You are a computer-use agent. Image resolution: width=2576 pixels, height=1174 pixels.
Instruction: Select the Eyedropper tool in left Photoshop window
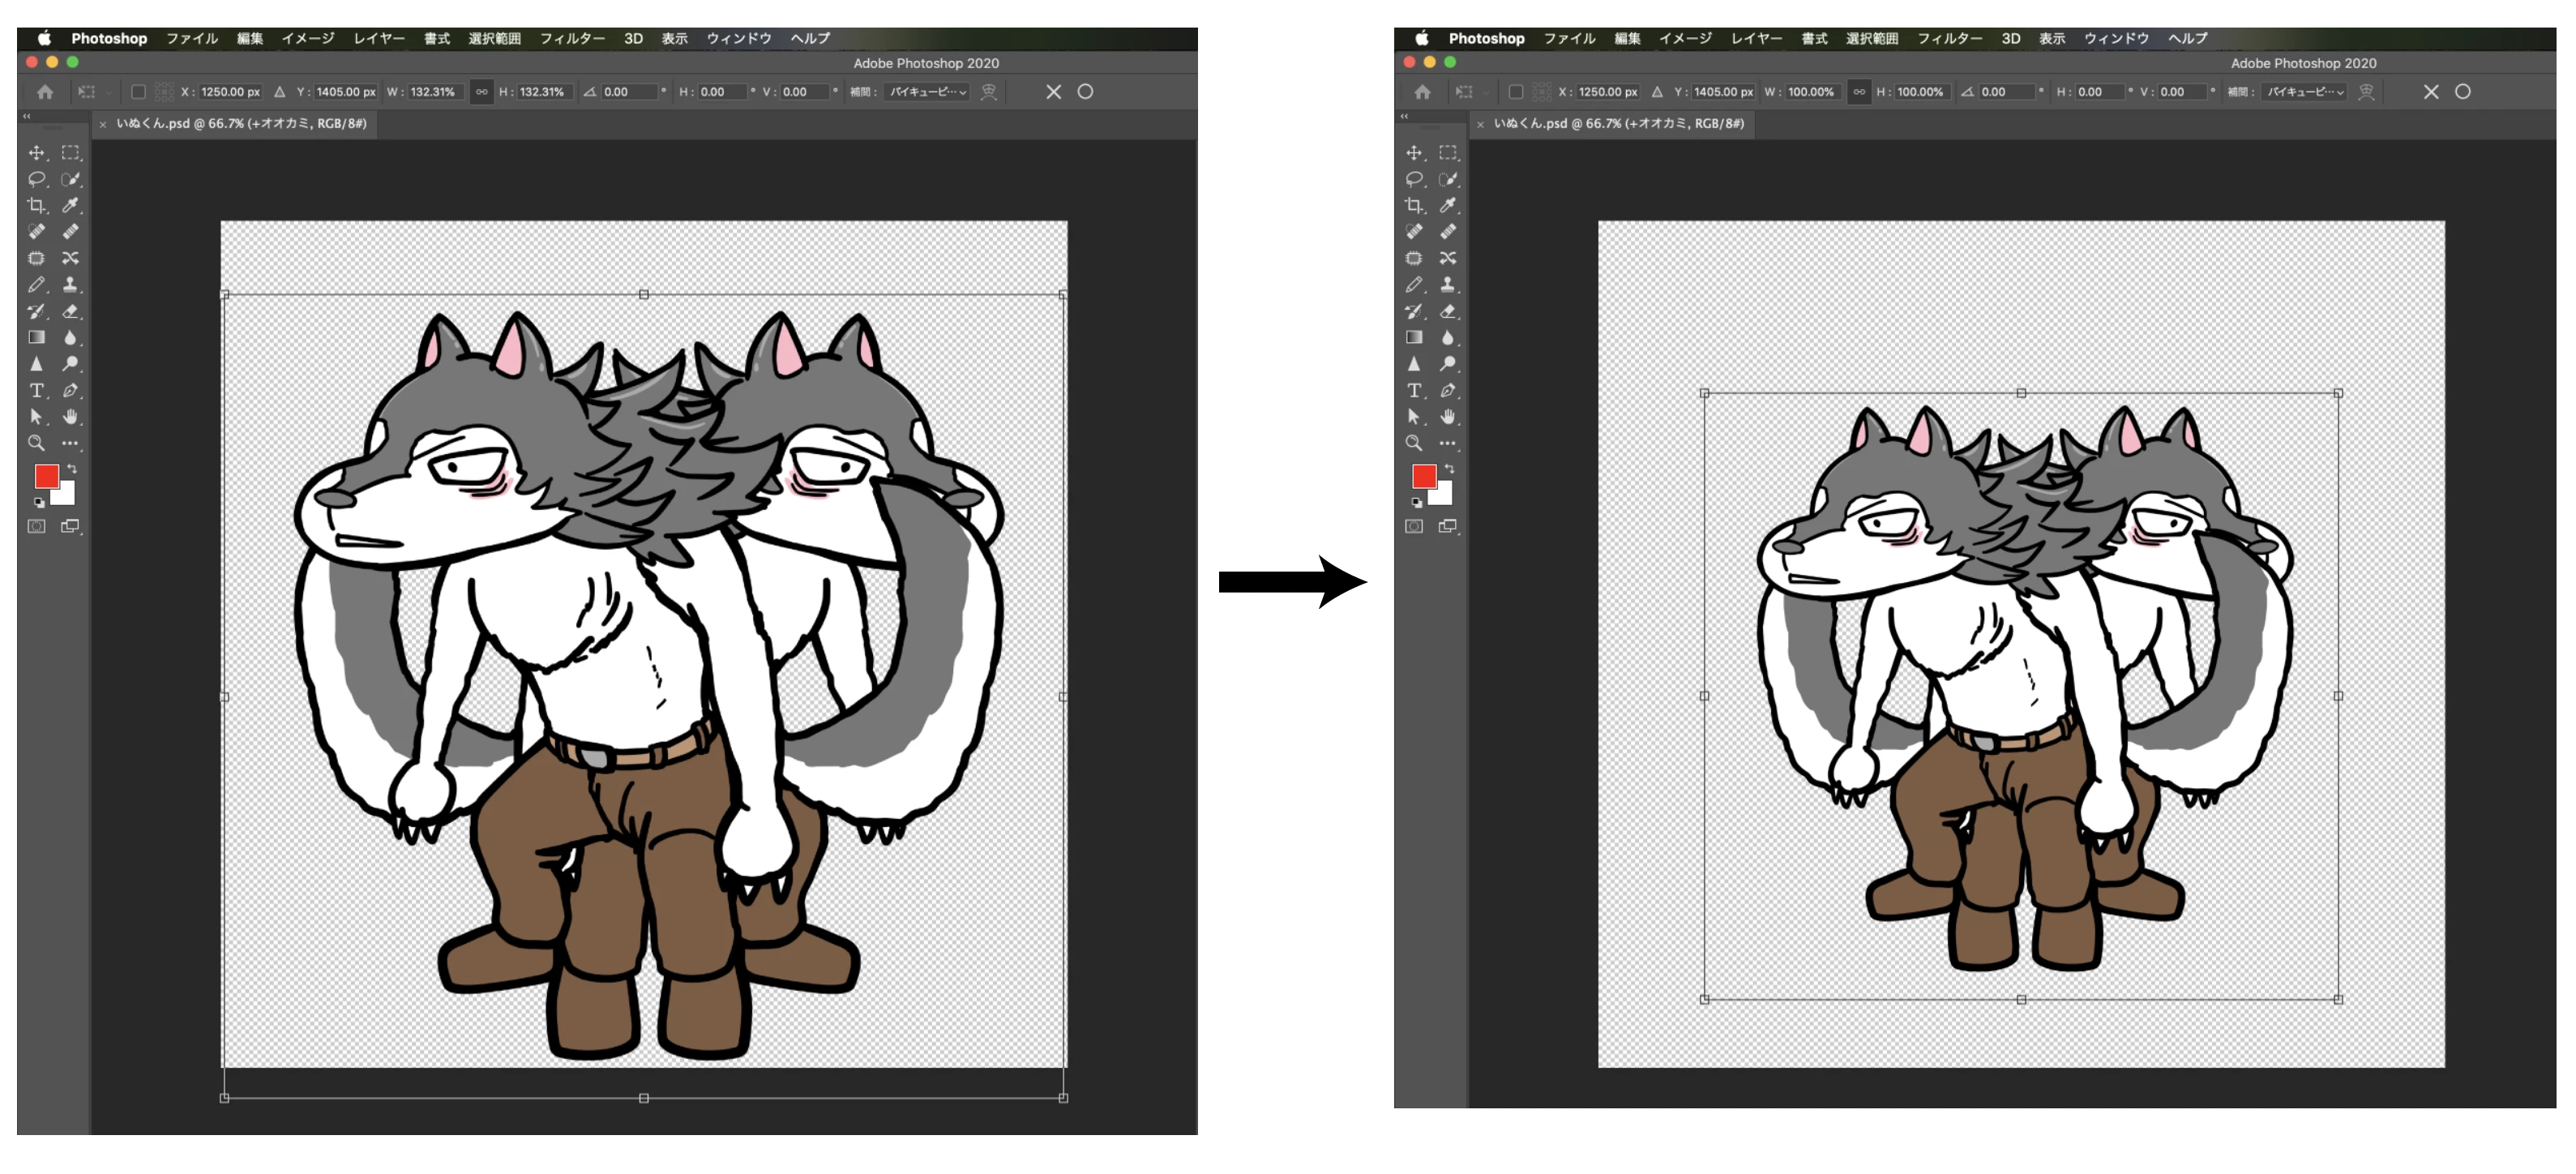[70, 205]
